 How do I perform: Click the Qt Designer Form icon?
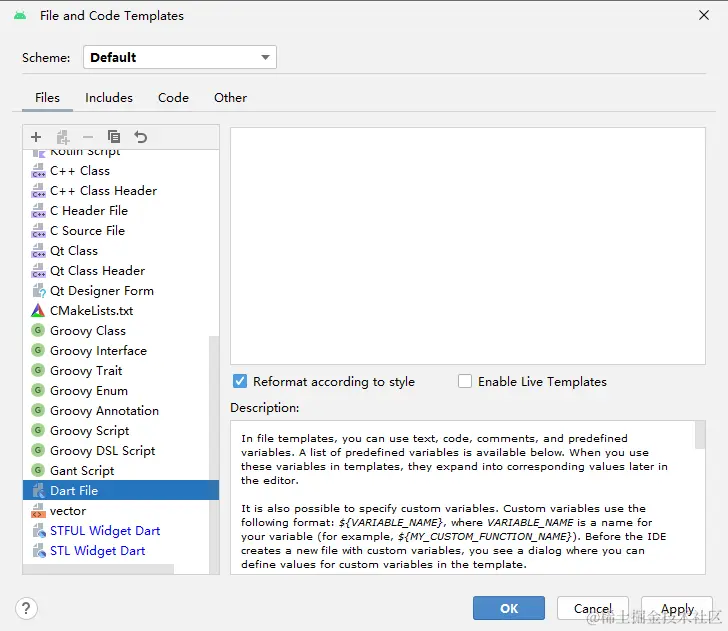pyautogui.click(x=38, y=291)
